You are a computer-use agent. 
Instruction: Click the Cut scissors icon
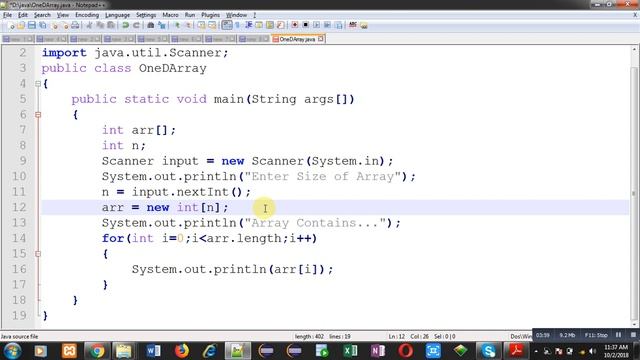[89, 25]
